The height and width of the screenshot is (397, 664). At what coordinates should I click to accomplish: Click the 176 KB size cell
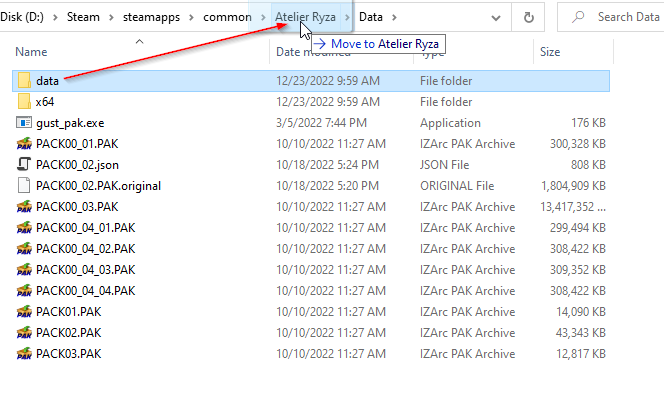click(x=588, y=123)
